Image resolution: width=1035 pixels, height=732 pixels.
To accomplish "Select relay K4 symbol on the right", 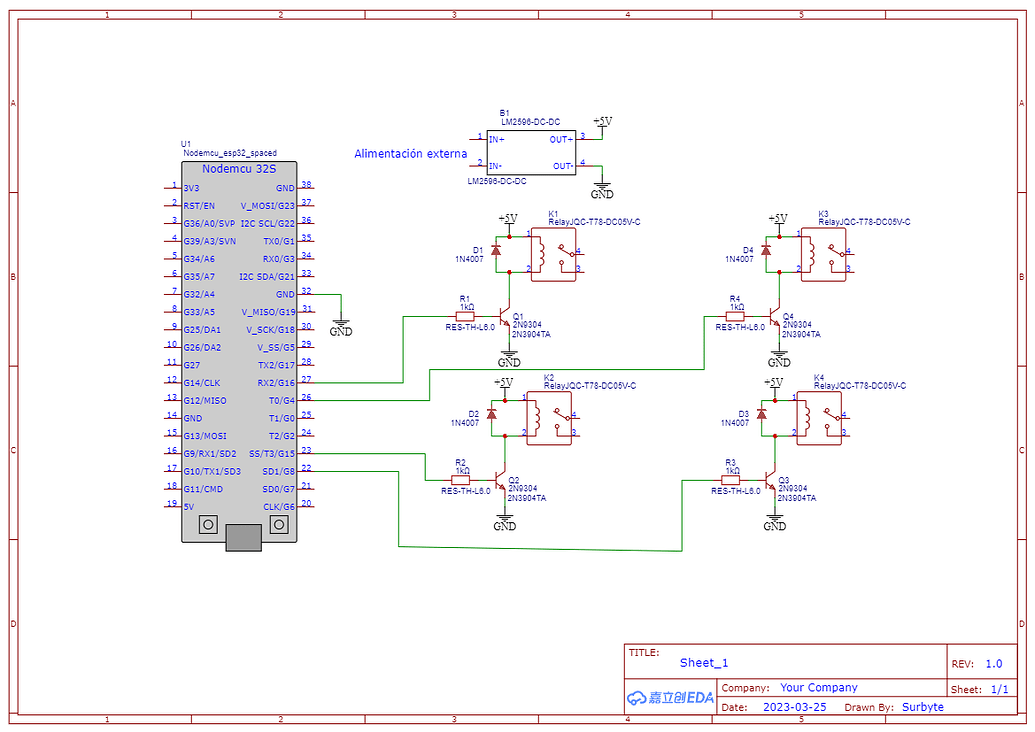I will [820, 420].
